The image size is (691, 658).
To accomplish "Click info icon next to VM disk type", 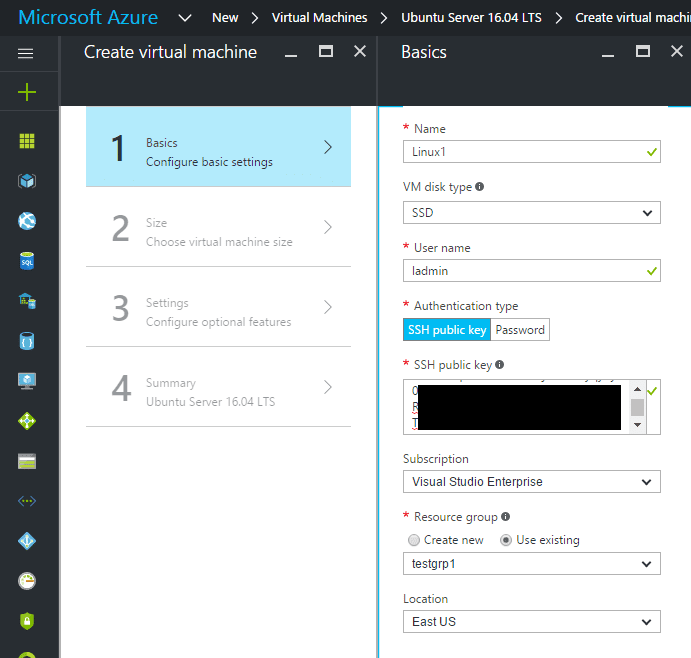I will click(x=480, y=187).
